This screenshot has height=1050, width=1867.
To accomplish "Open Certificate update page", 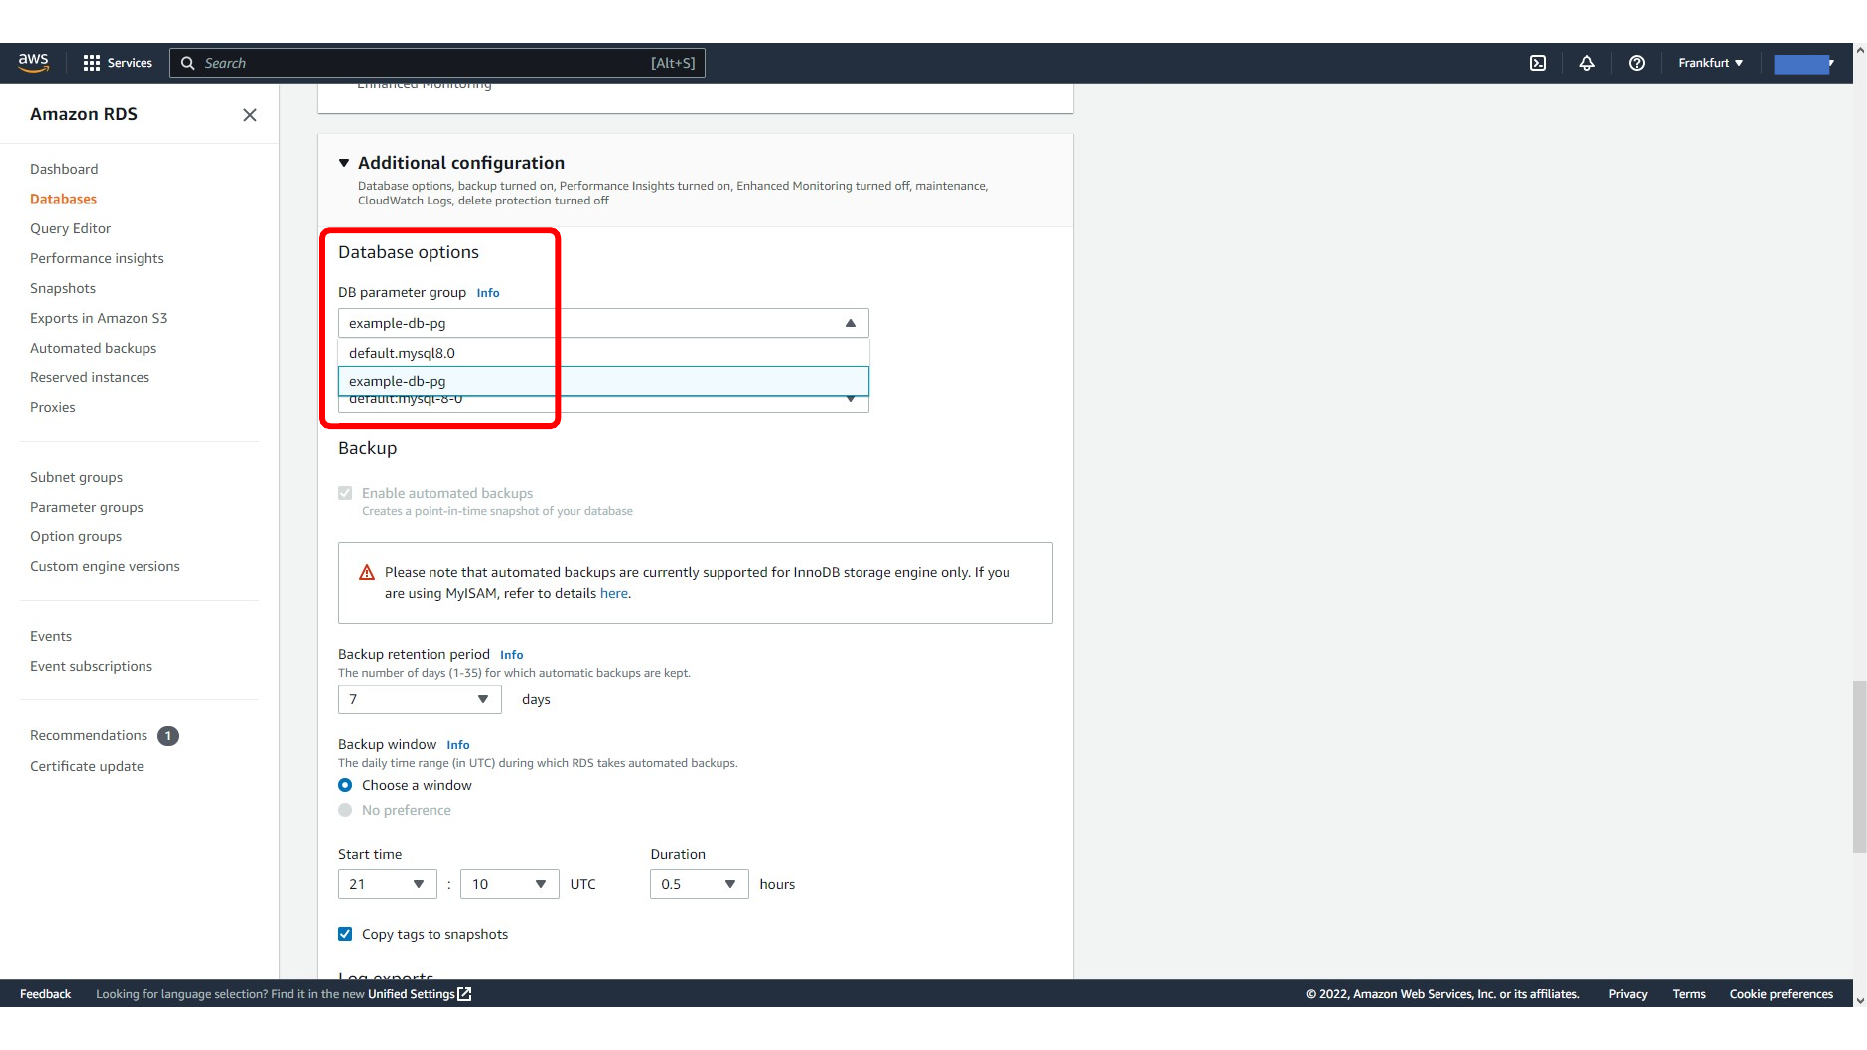I will coord(87,766).
